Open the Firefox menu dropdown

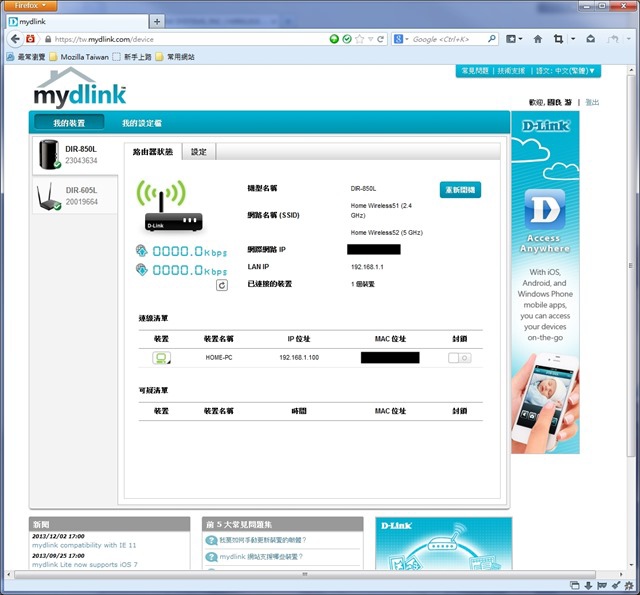pos(29,5)
